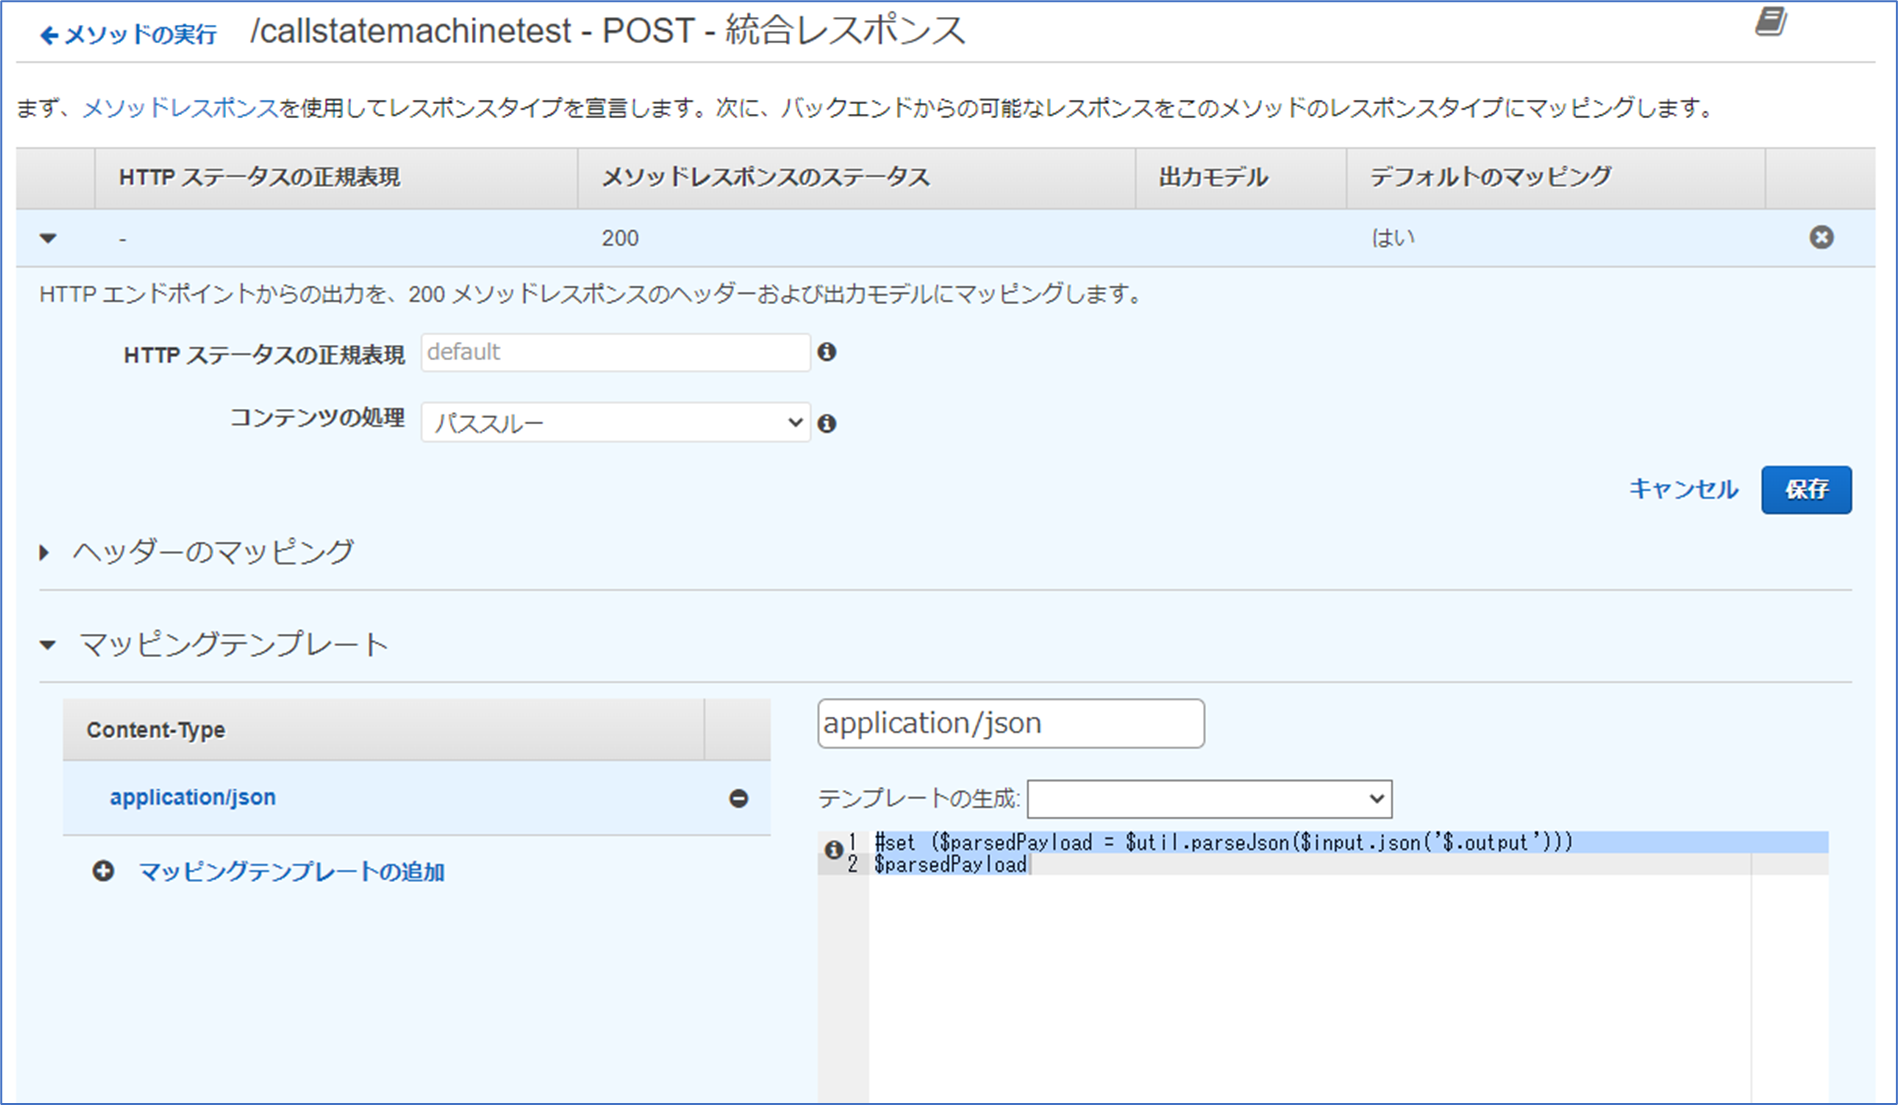Collapse the 200 response row with its triangle
1898x1105 pixels.
pyautogui.click(x=47, y=238)
